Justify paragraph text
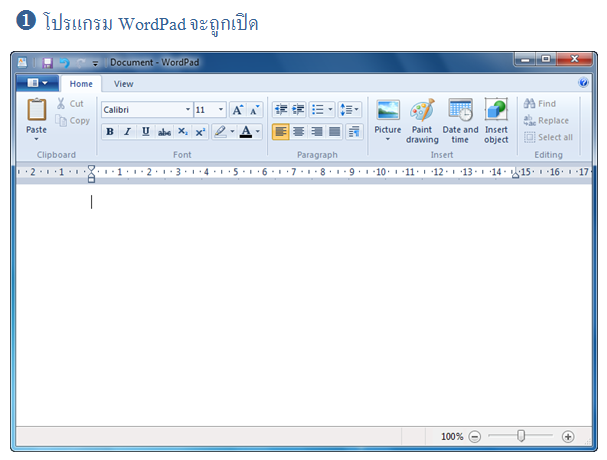 point(334,132)
